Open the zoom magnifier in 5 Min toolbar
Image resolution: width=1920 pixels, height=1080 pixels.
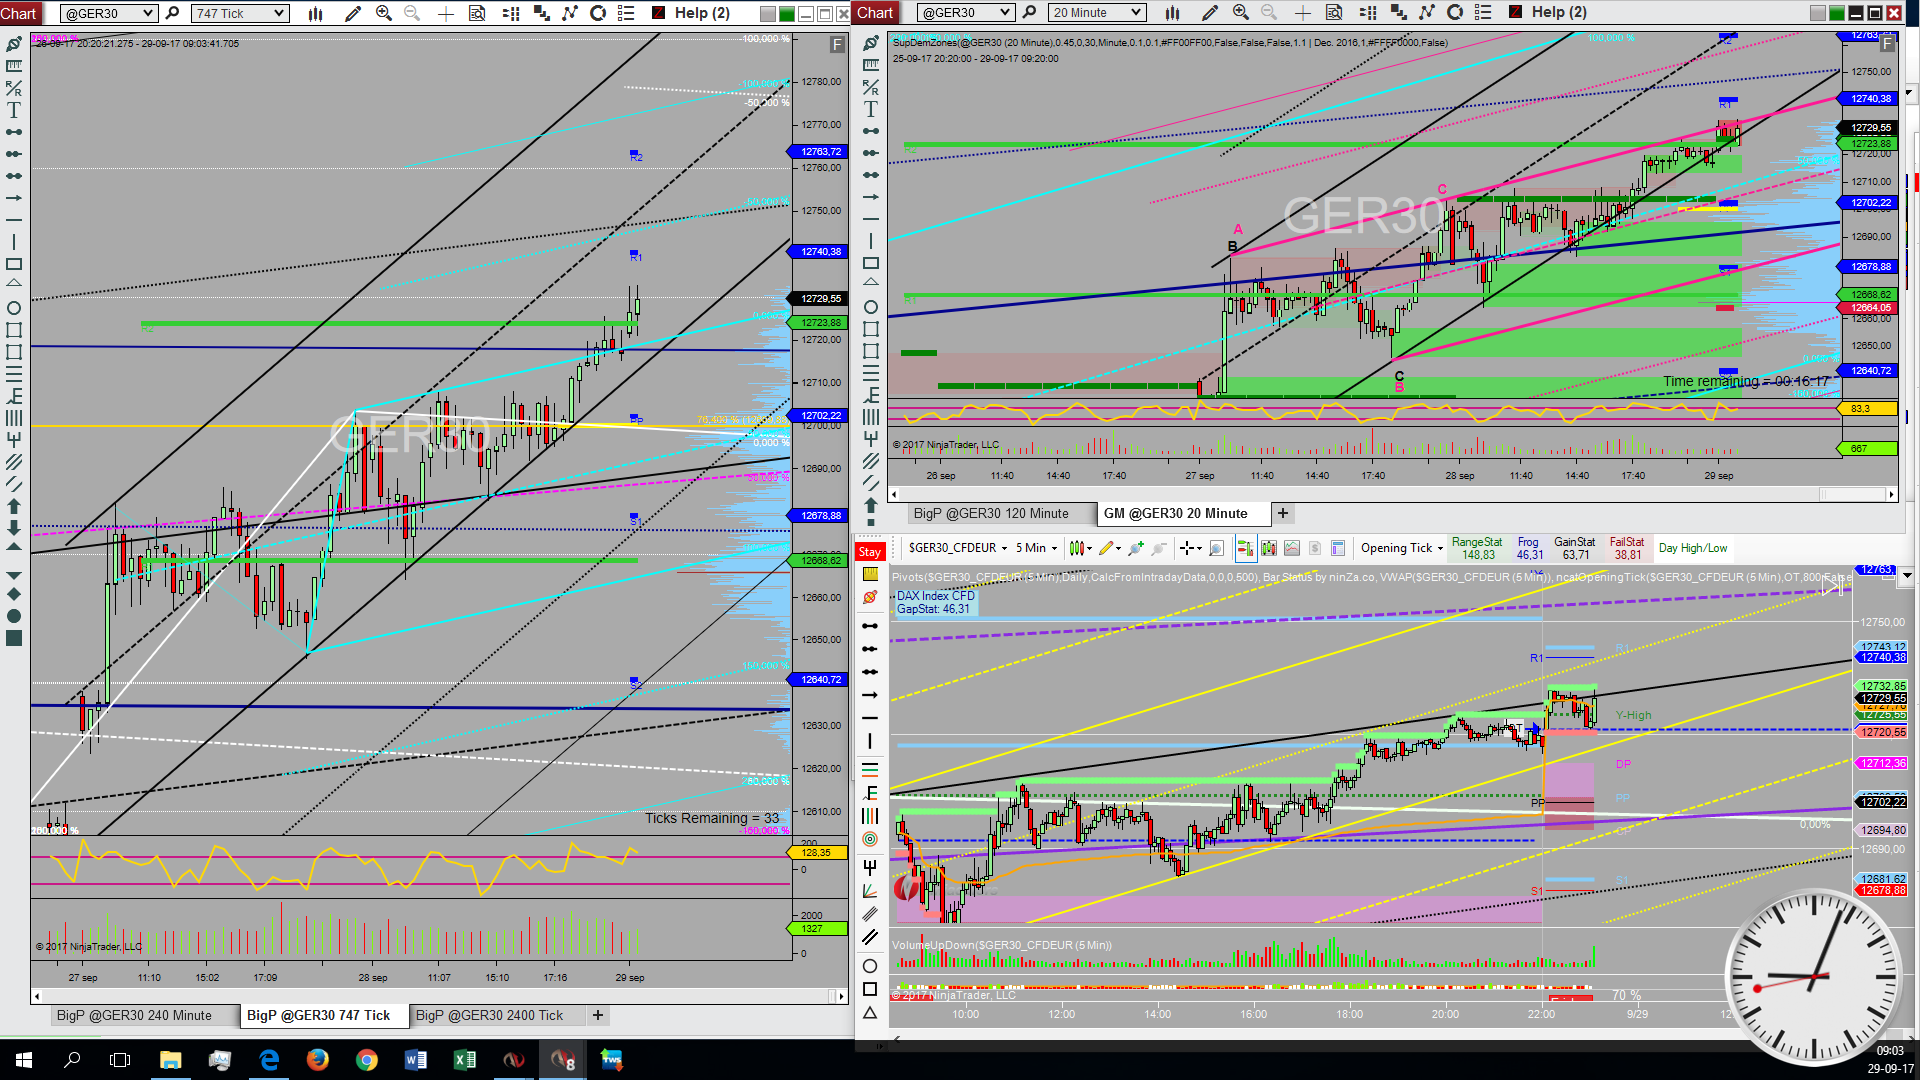pos(1216,548)
